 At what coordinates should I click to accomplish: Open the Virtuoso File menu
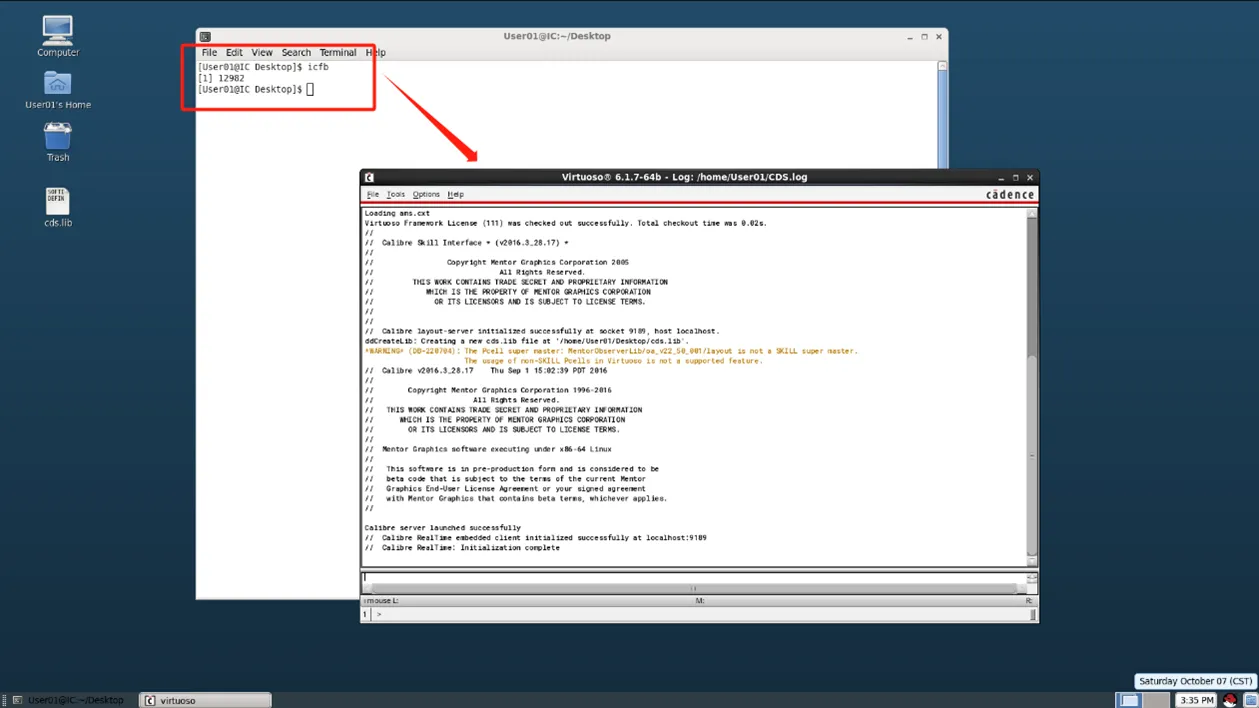click(x=372, y=195)
